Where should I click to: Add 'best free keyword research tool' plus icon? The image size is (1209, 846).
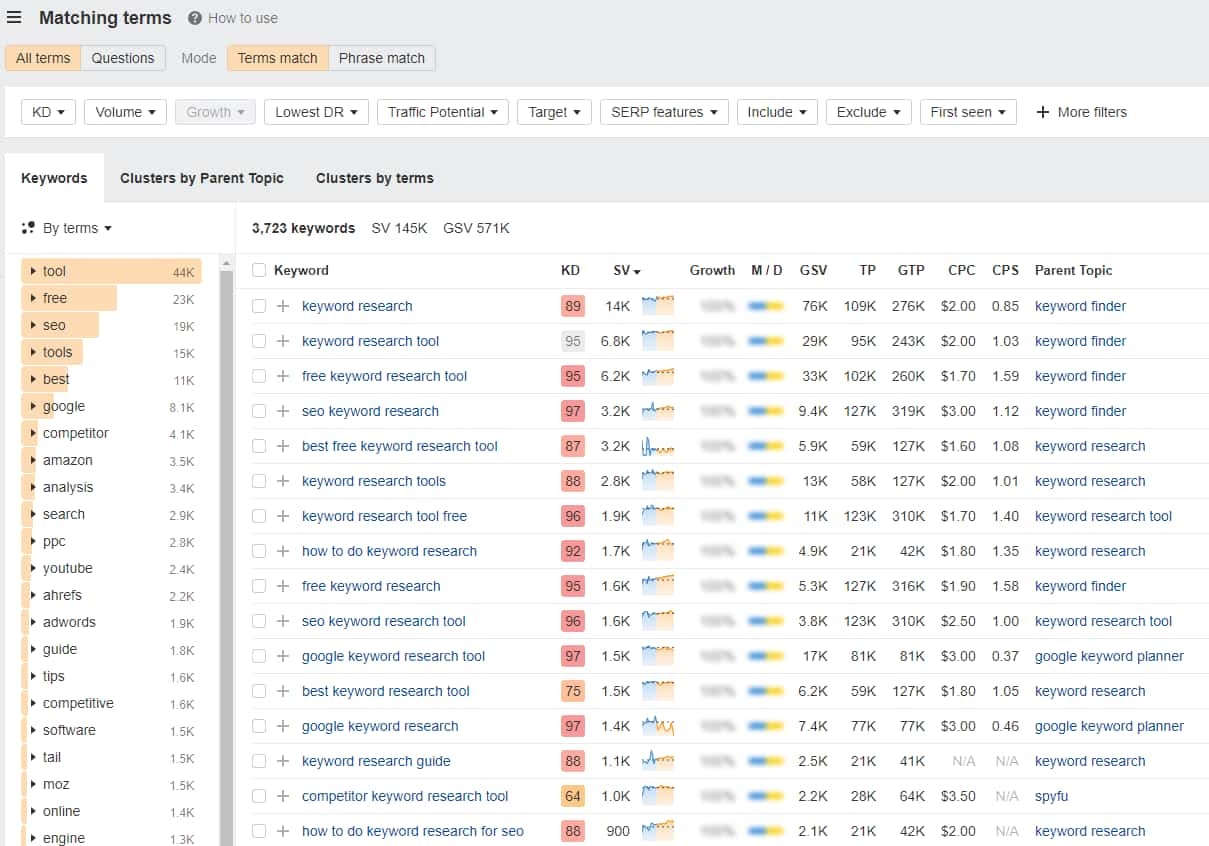pyautogui.click(x=283, y=446)
